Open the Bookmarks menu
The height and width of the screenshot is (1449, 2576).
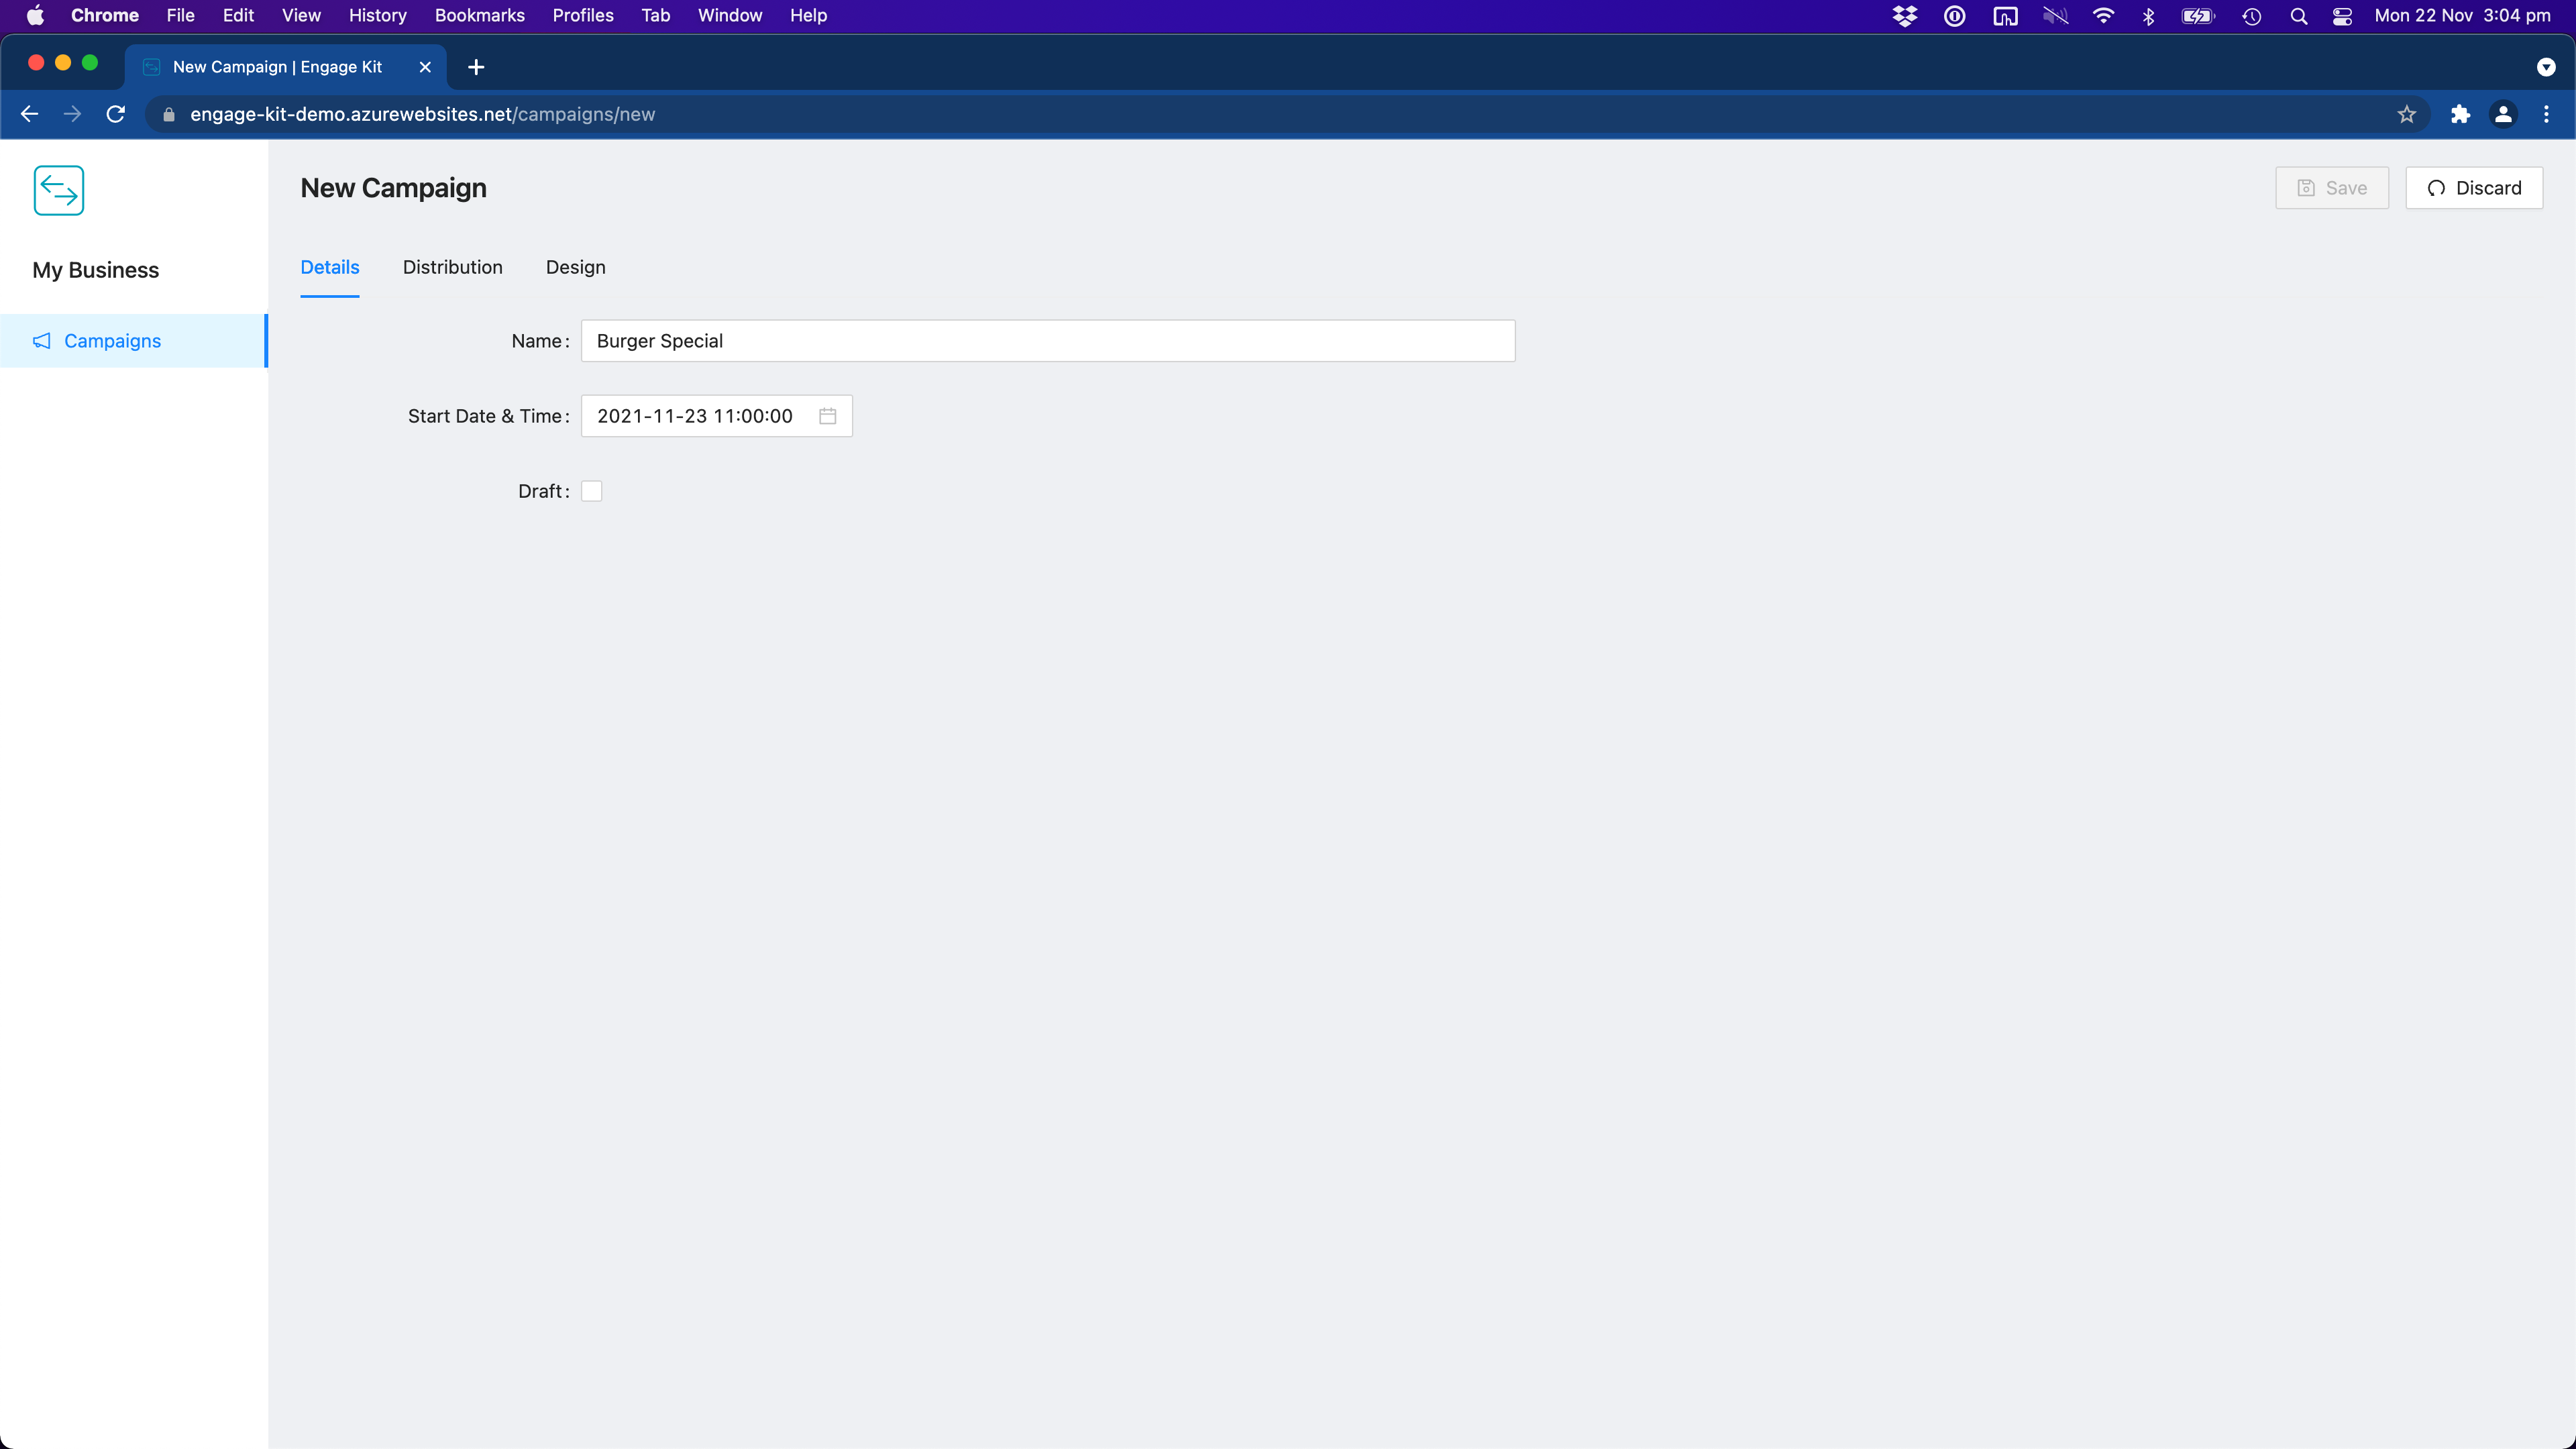[479, 16]
